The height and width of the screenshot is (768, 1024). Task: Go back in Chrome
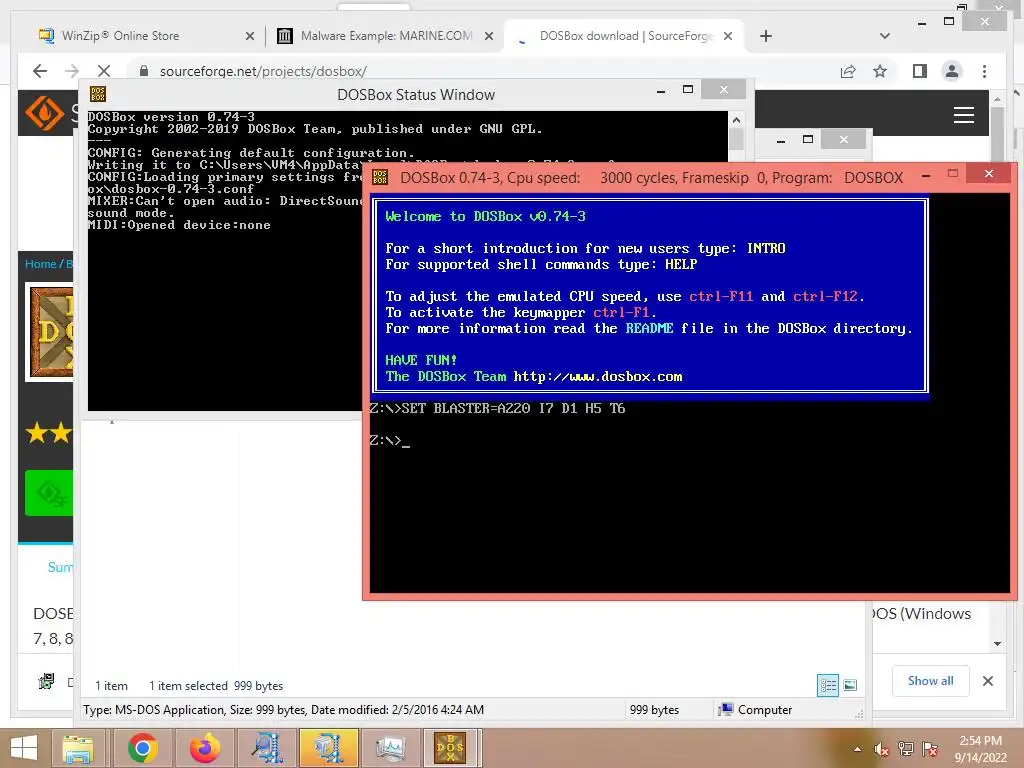click(40, 71)
